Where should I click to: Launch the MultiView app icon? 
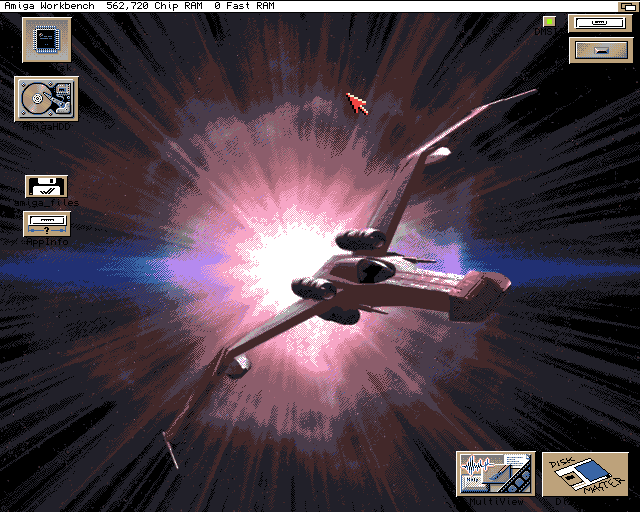tap(495, 473)
